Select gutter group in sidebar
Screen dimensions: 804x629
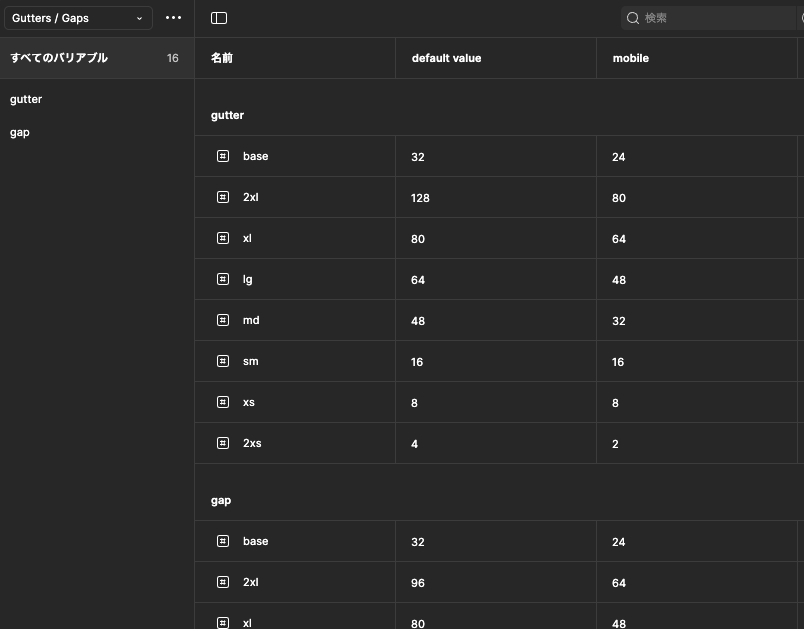point(26,99)
